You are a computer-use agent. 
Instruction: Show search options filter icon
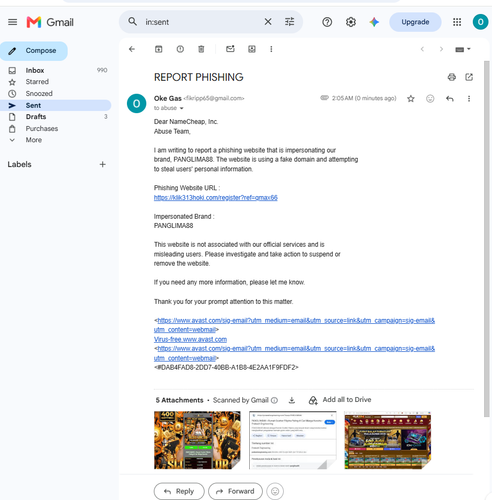point(289,22)
